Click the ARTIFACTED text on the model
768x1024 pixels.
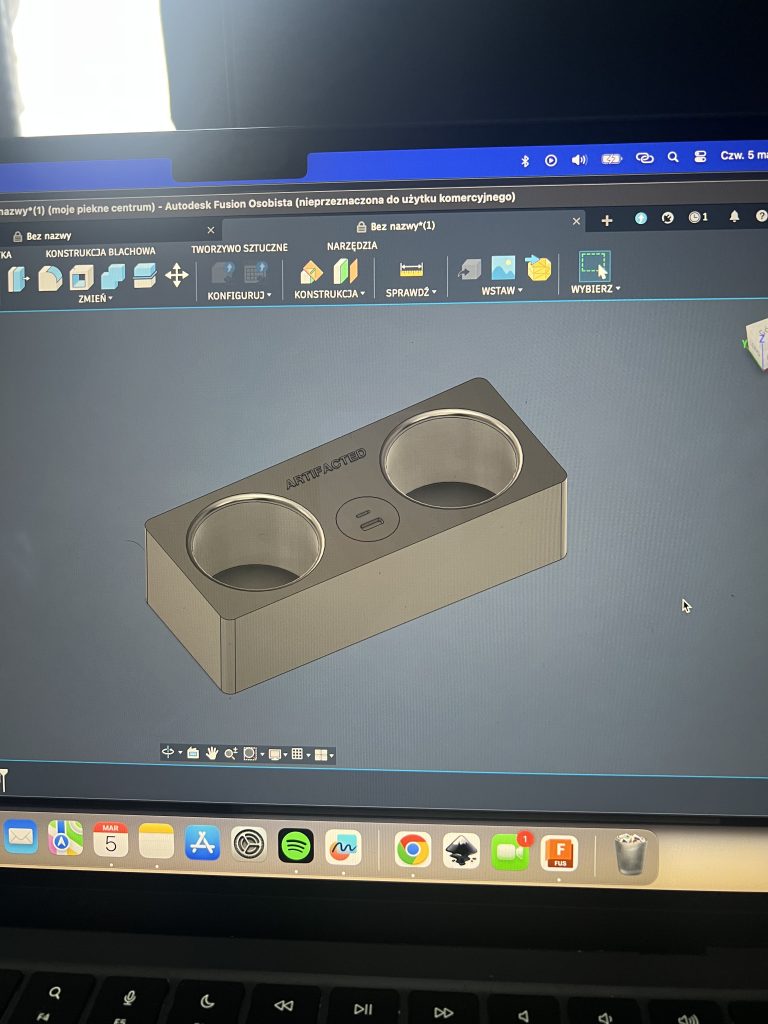(x=326, y=468)
